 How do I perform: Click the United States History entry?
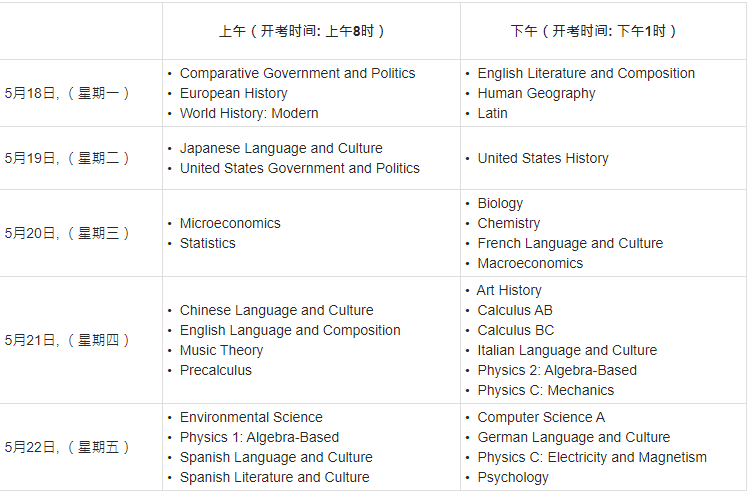(543, 158)
